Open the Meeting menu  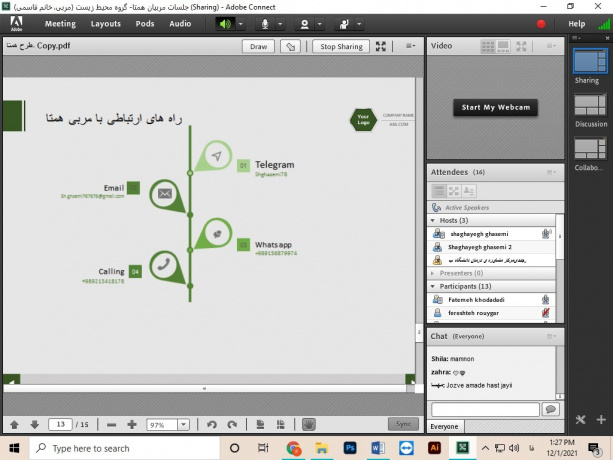[x=60, y=24]
